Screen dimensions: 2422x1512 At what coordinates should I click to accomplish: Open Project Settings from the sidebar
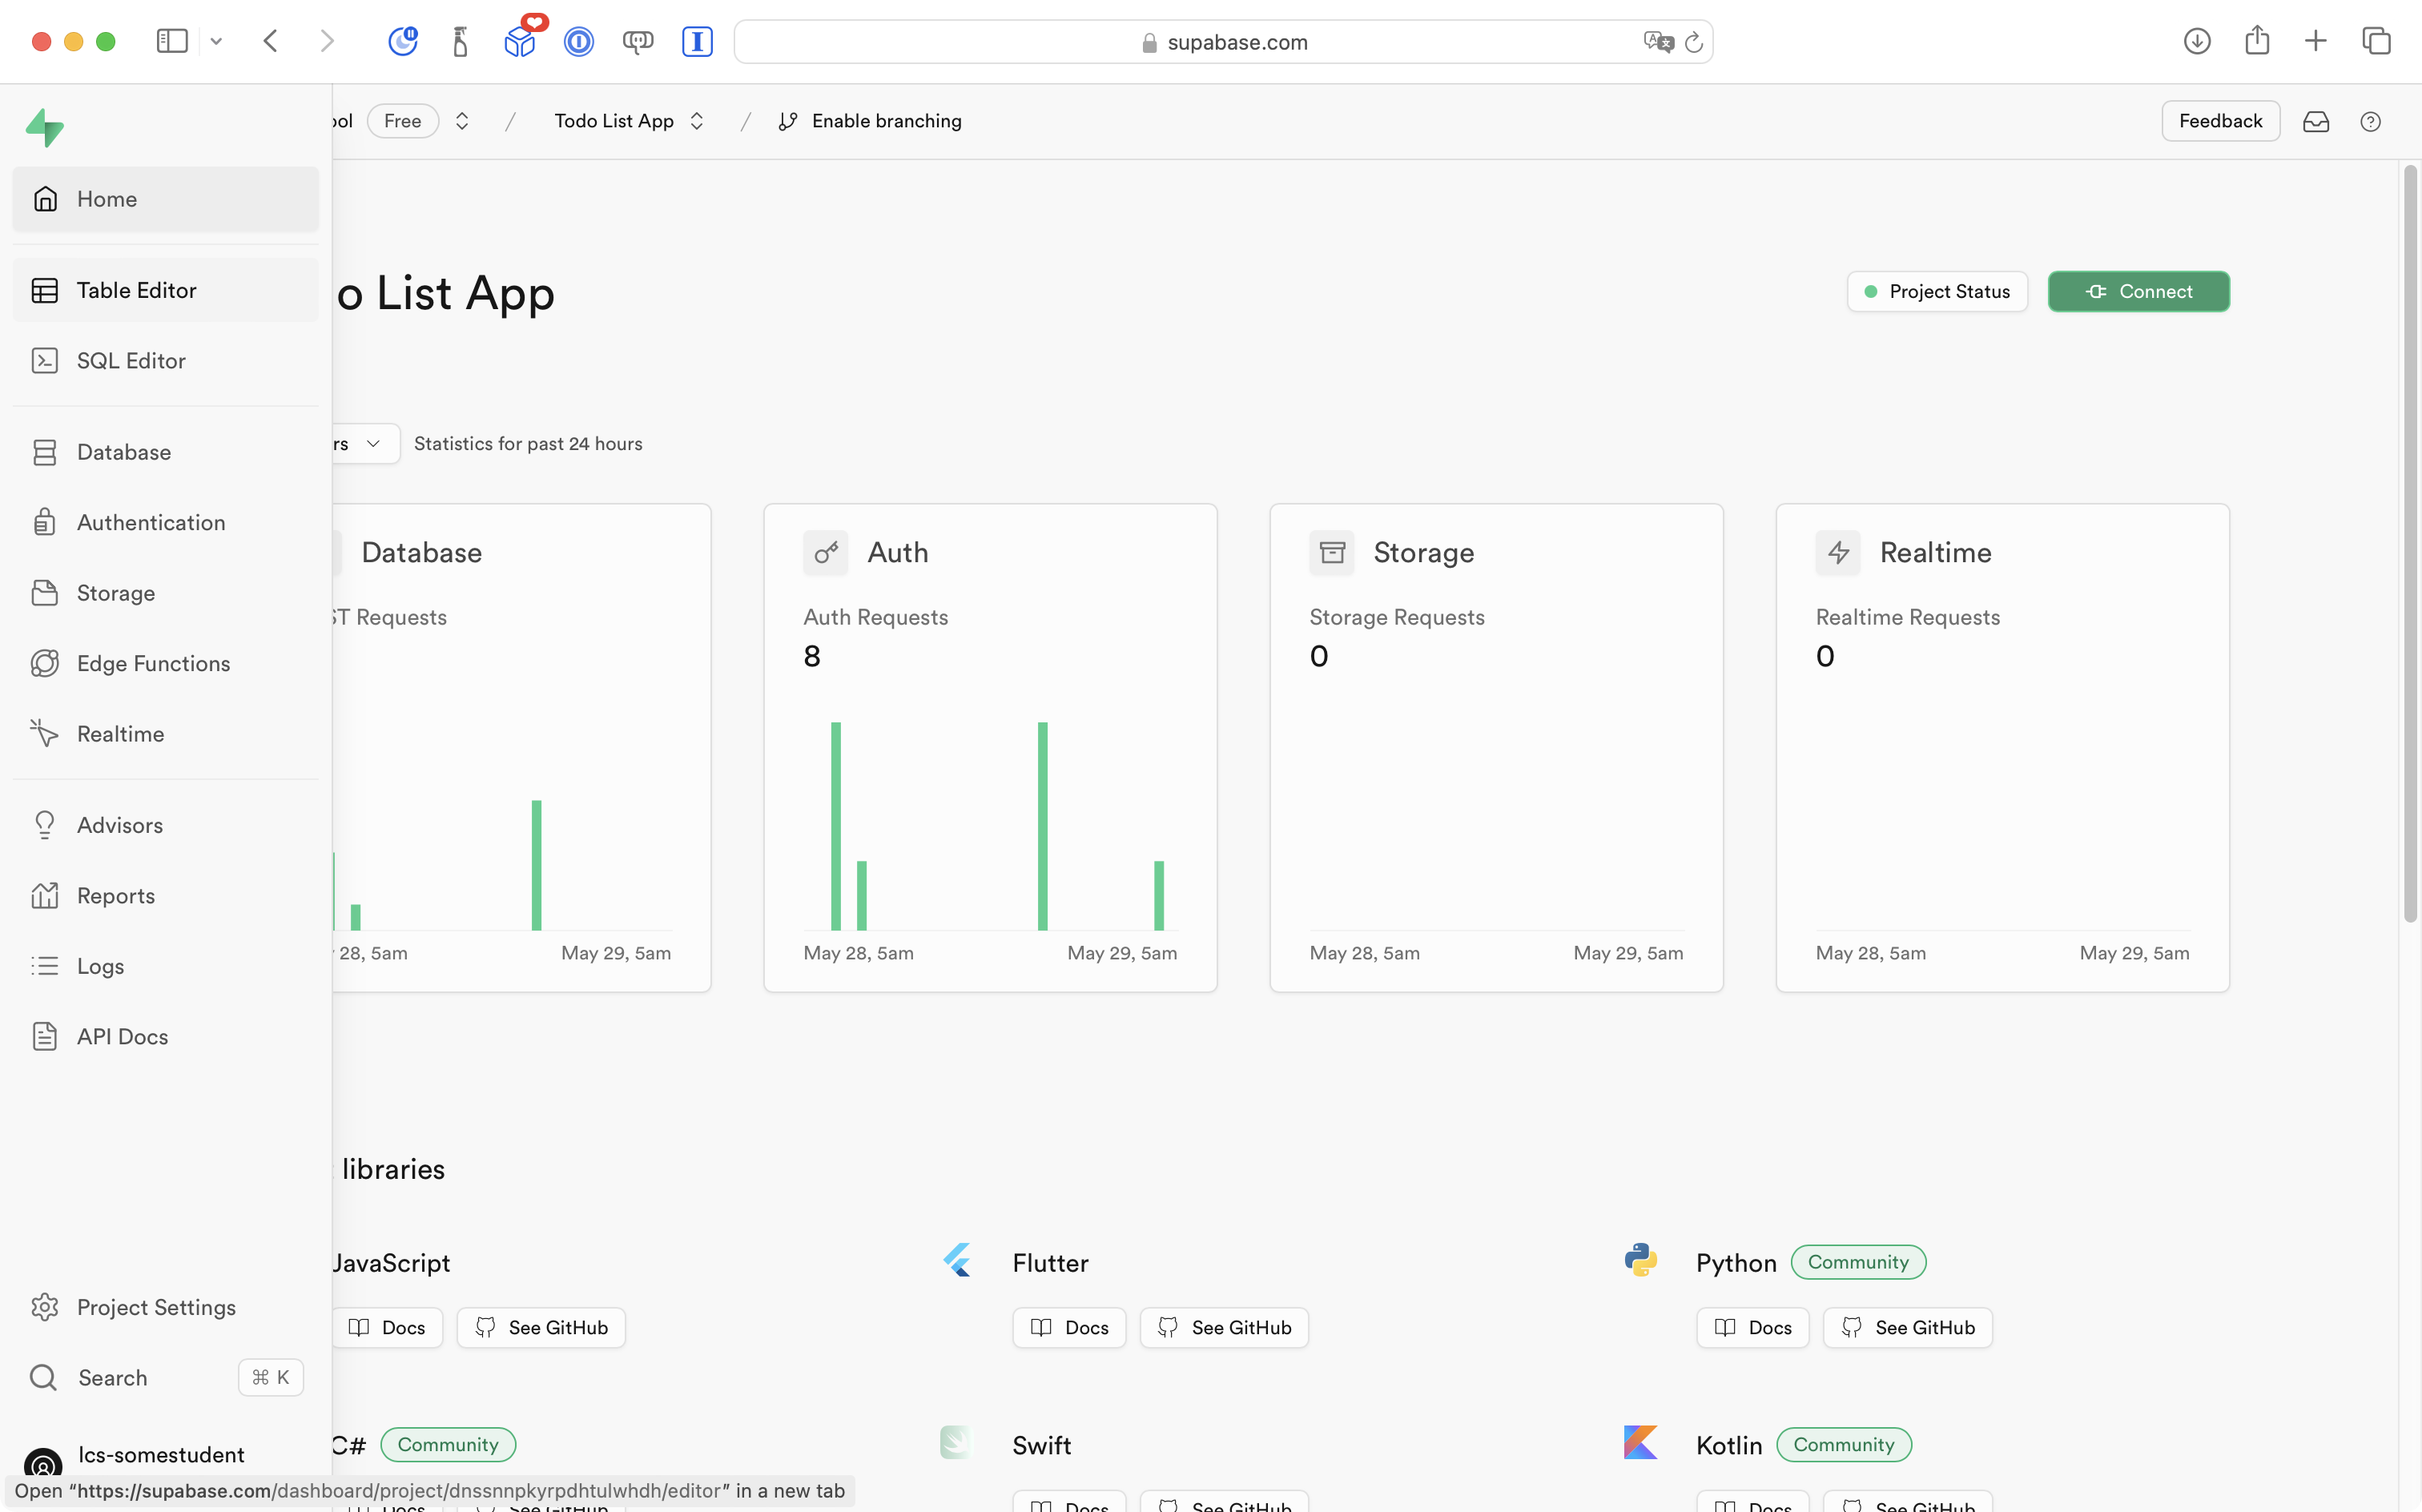[x=156, y=1307]
